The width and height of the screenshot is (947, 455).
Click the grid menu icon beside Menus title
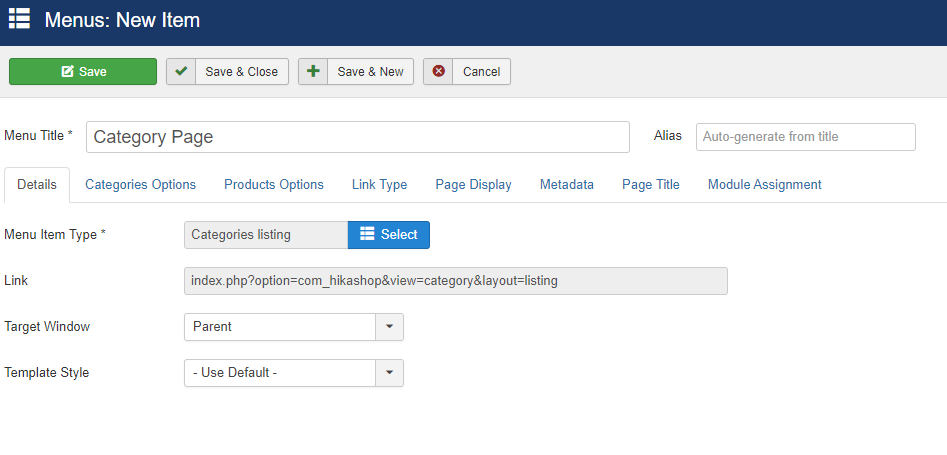click(19, 19)
